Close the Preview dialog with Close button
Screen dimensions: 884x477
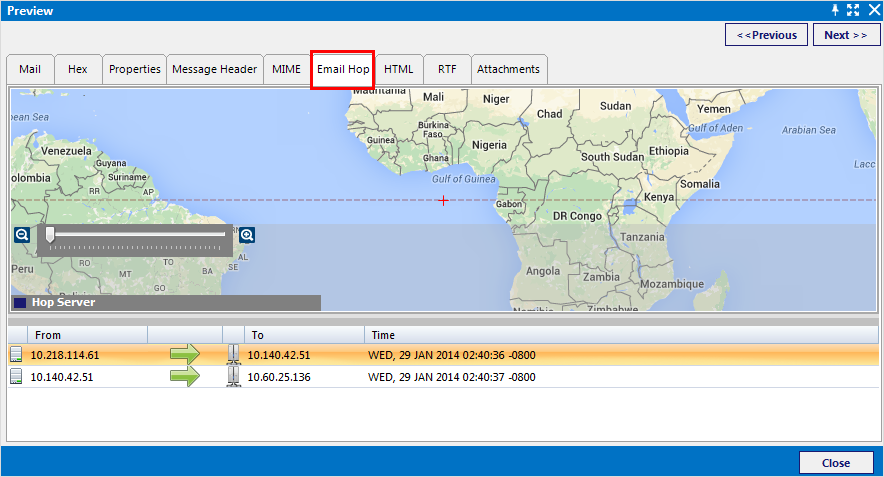coord(836,463)
